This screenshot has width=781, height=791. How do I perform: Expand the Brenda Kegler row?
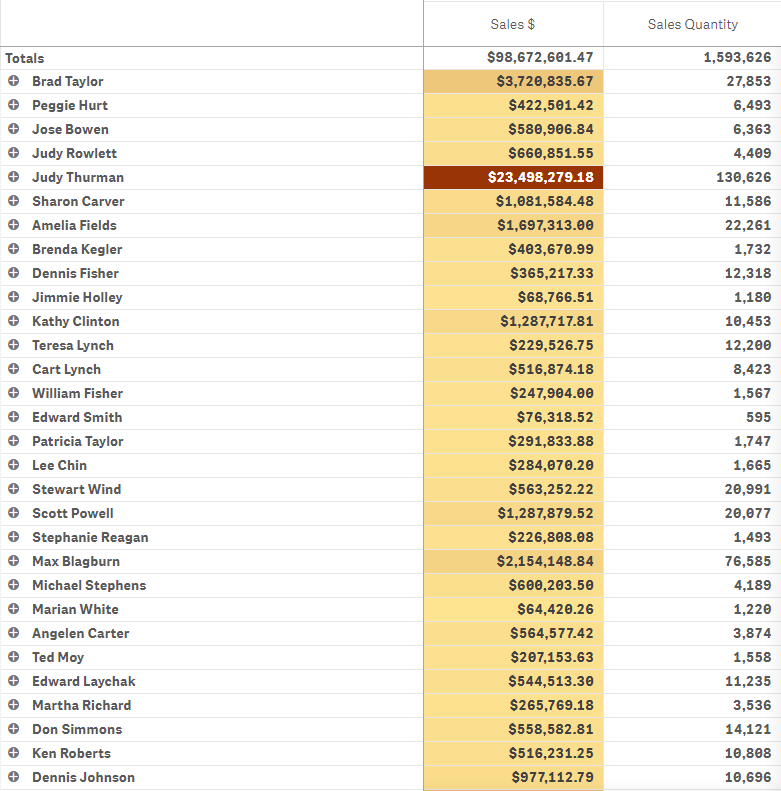click(x=14, y=249)
